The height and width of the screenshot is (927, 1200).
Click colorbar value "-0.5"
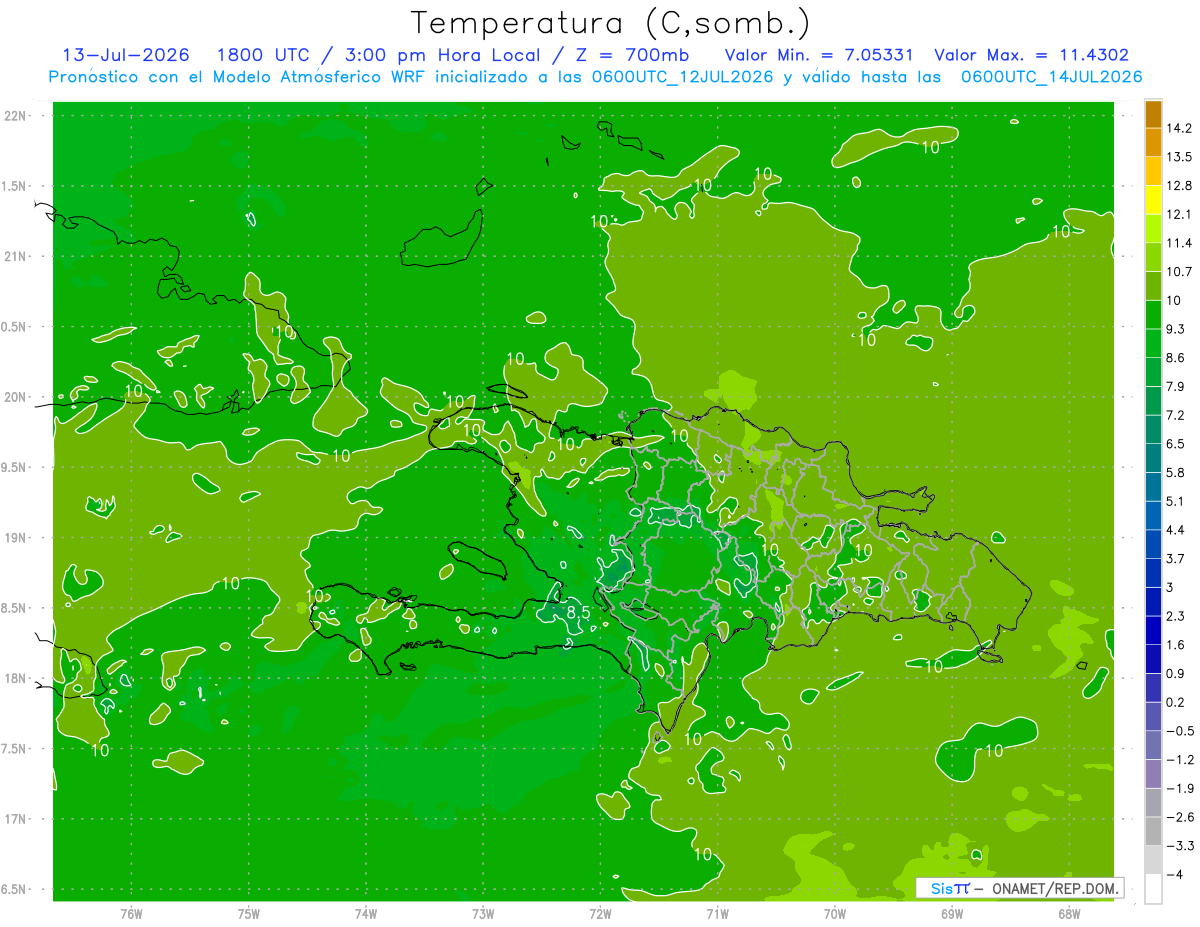click(x=1180, y=731)
